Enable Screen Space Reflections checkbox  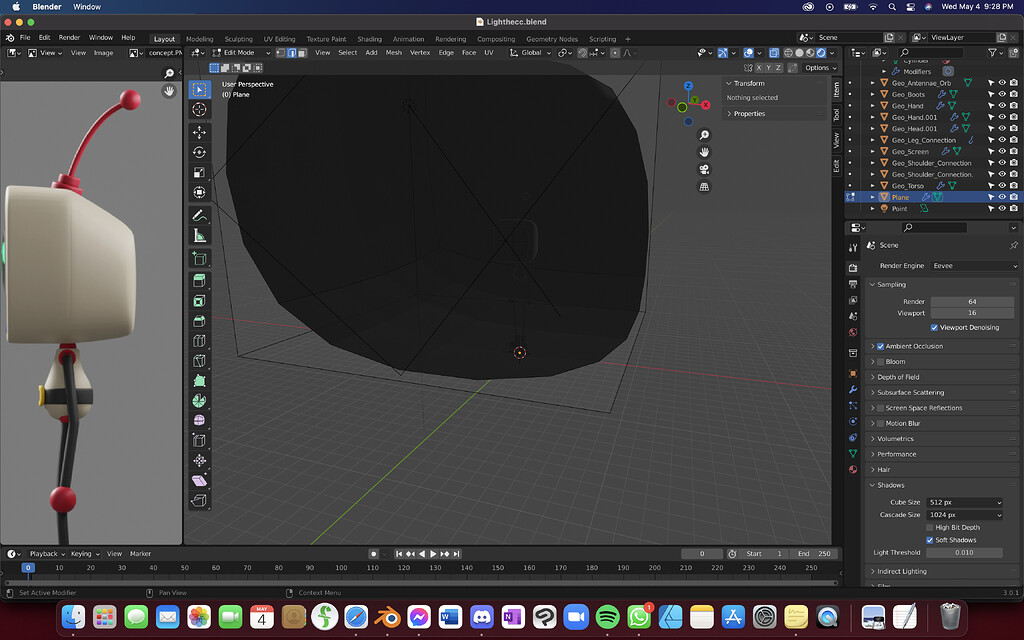(x=880, y=408)
